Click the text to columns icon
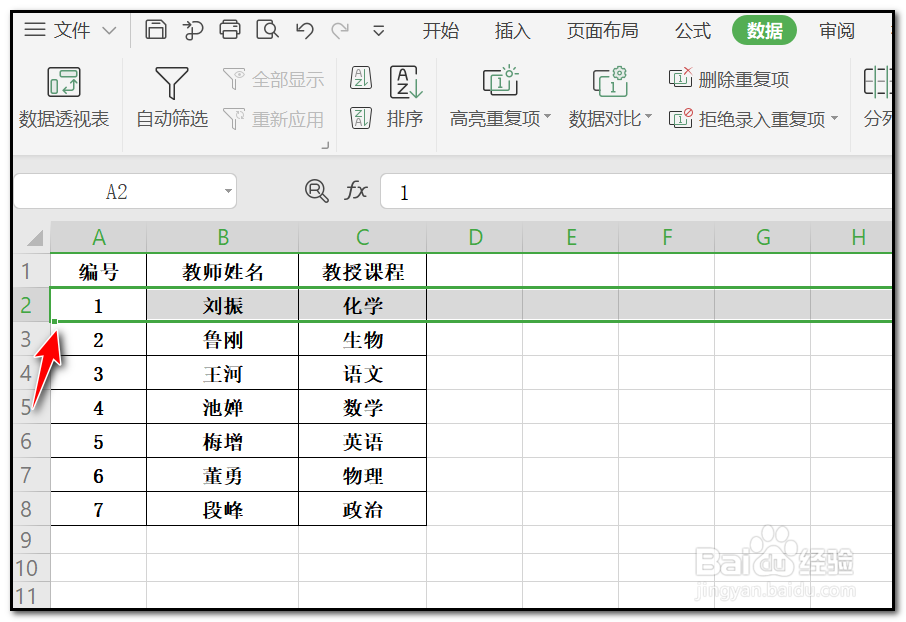The image size is (906, 622). point(877,82)
